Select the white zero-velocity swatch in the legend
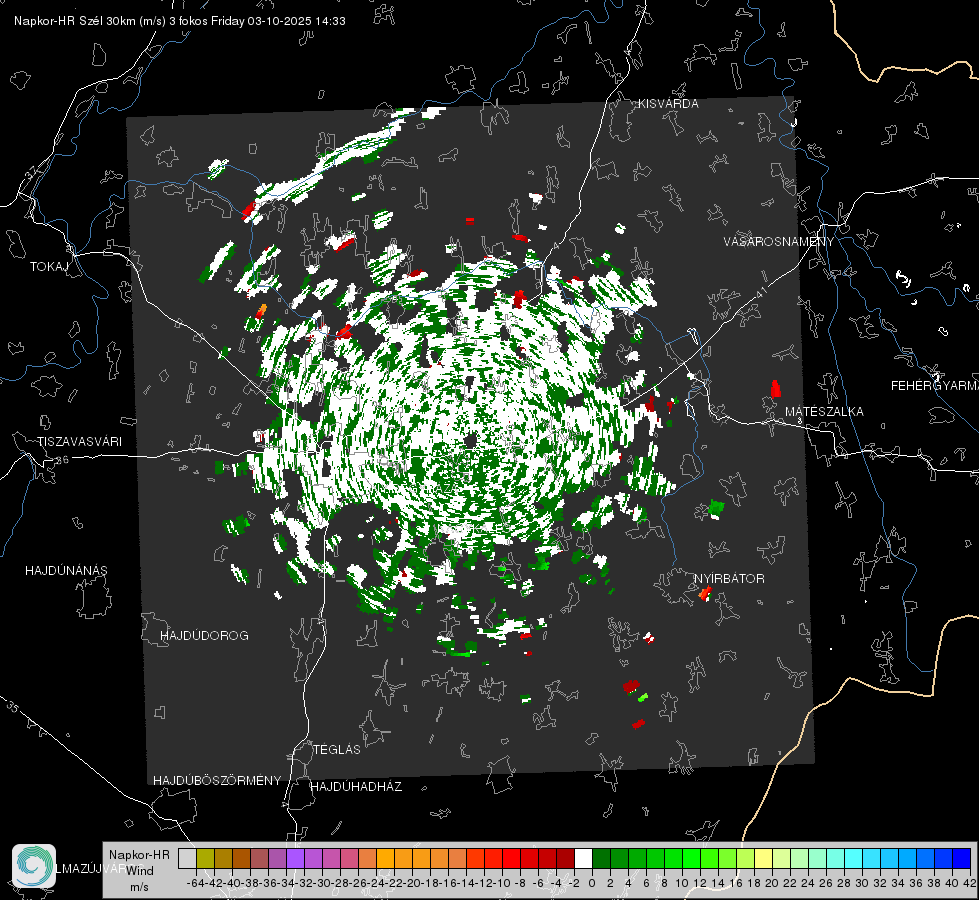Viewport: 979px width, 900px height. (583, 859)
